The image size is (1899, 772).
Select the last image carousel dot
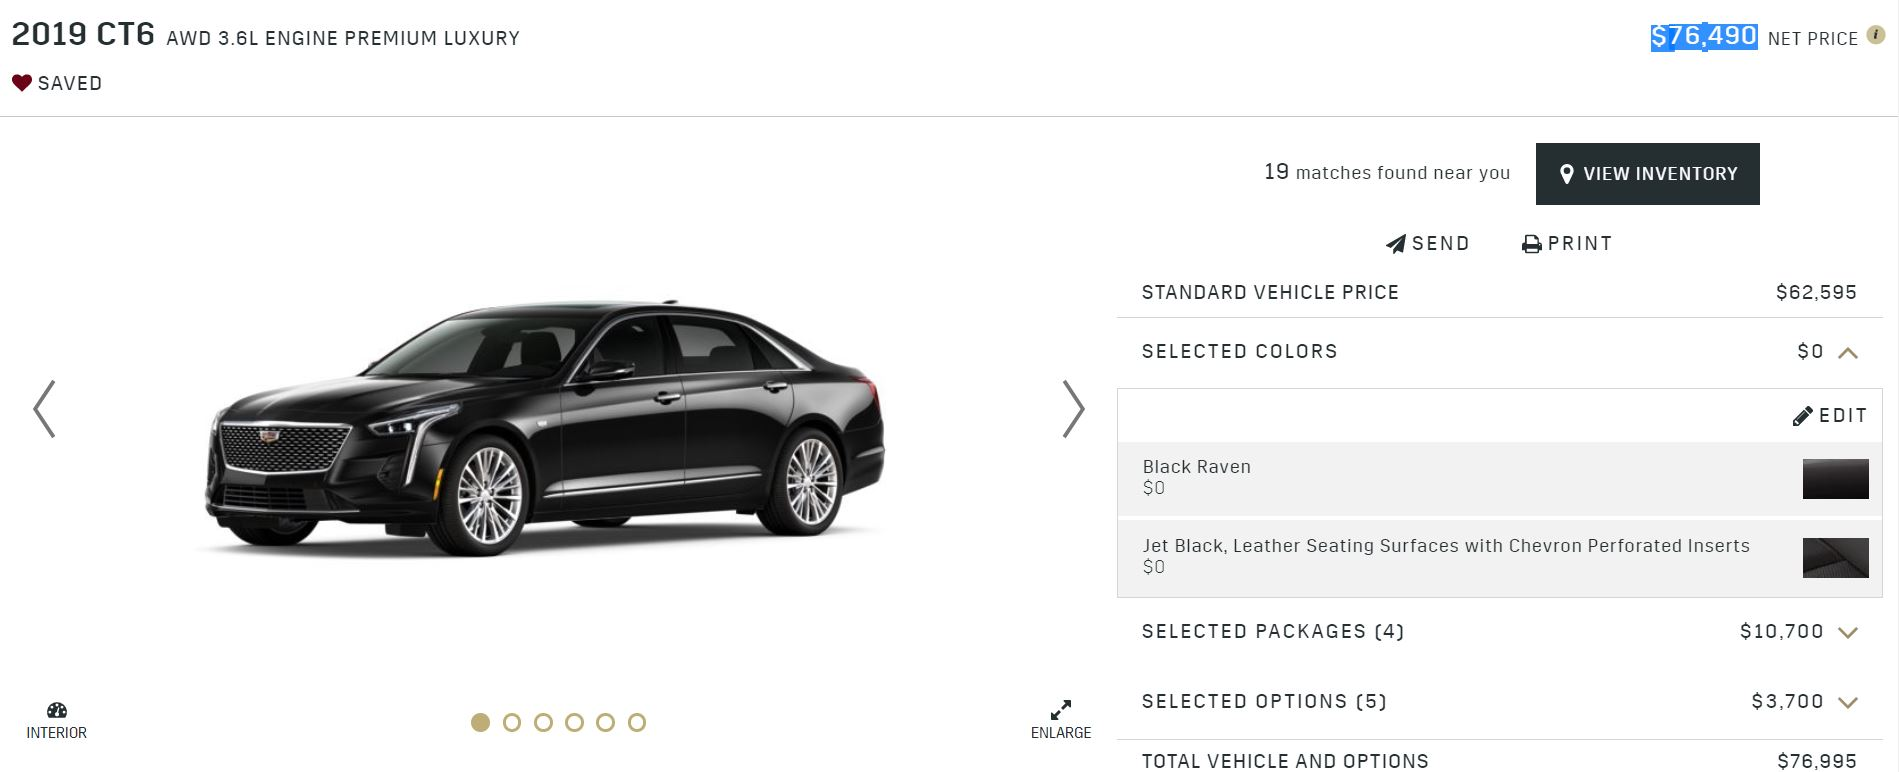pos(637,722)
